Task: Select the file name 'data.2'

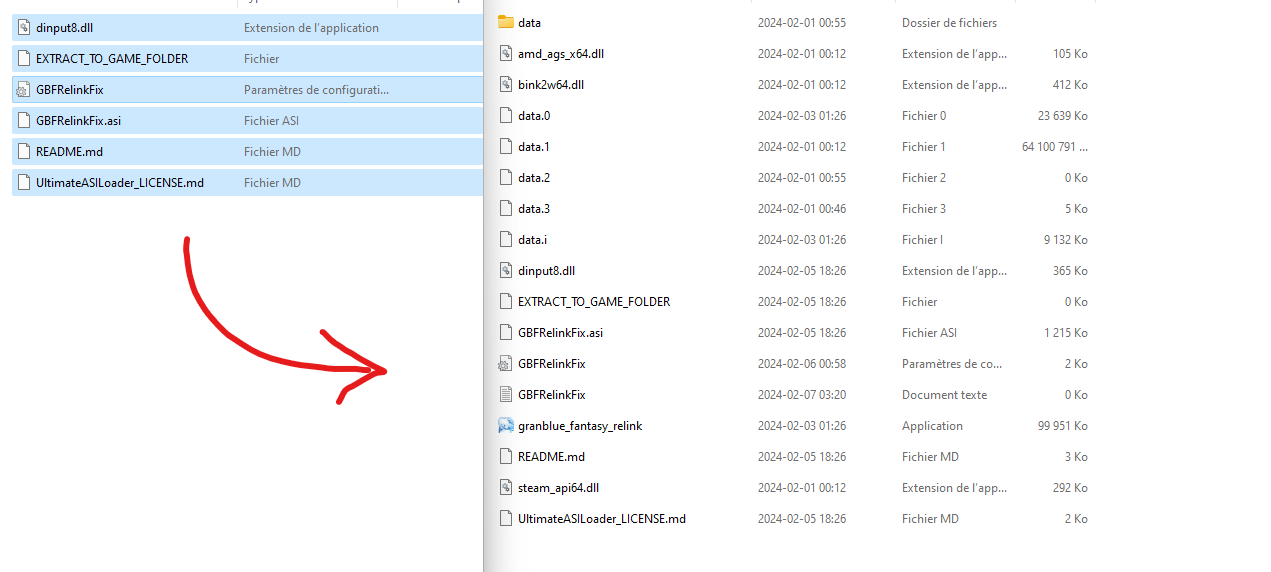Action: (534, 177)
